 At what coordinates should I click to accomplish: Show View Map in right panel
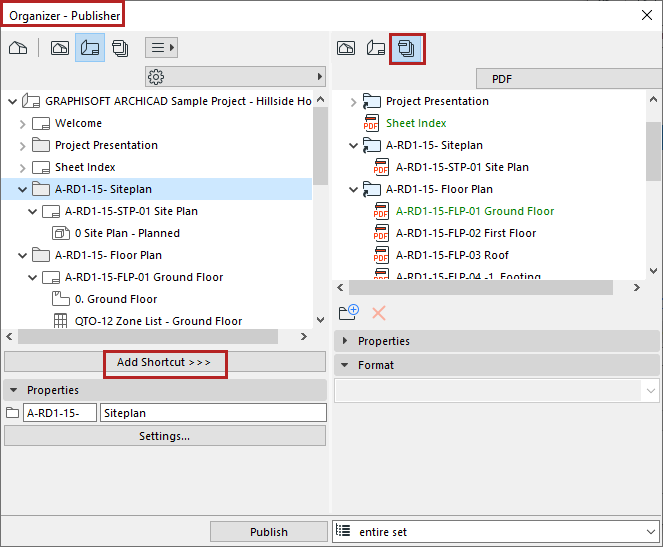346,48
